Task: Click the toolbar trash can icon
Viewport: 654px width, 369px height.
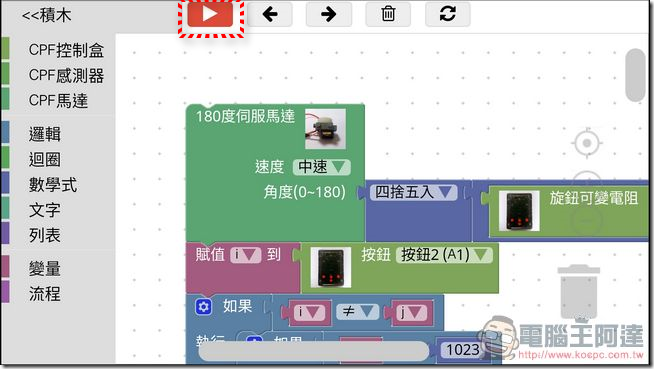Action: [x=388, y=14]
